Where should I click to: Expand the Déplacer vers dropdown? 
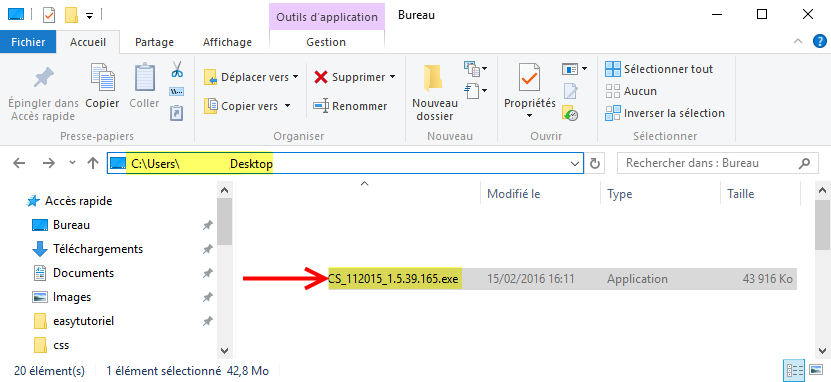tap(295, 77)
